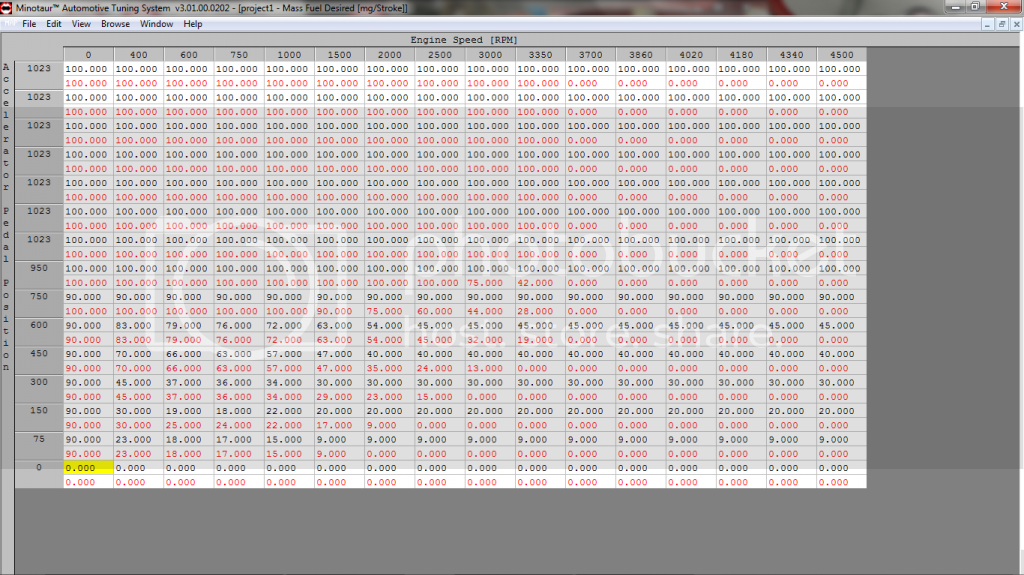Select the 150 pedal position row header
This screenshot has width=1024, height=575.
[39, 411]
